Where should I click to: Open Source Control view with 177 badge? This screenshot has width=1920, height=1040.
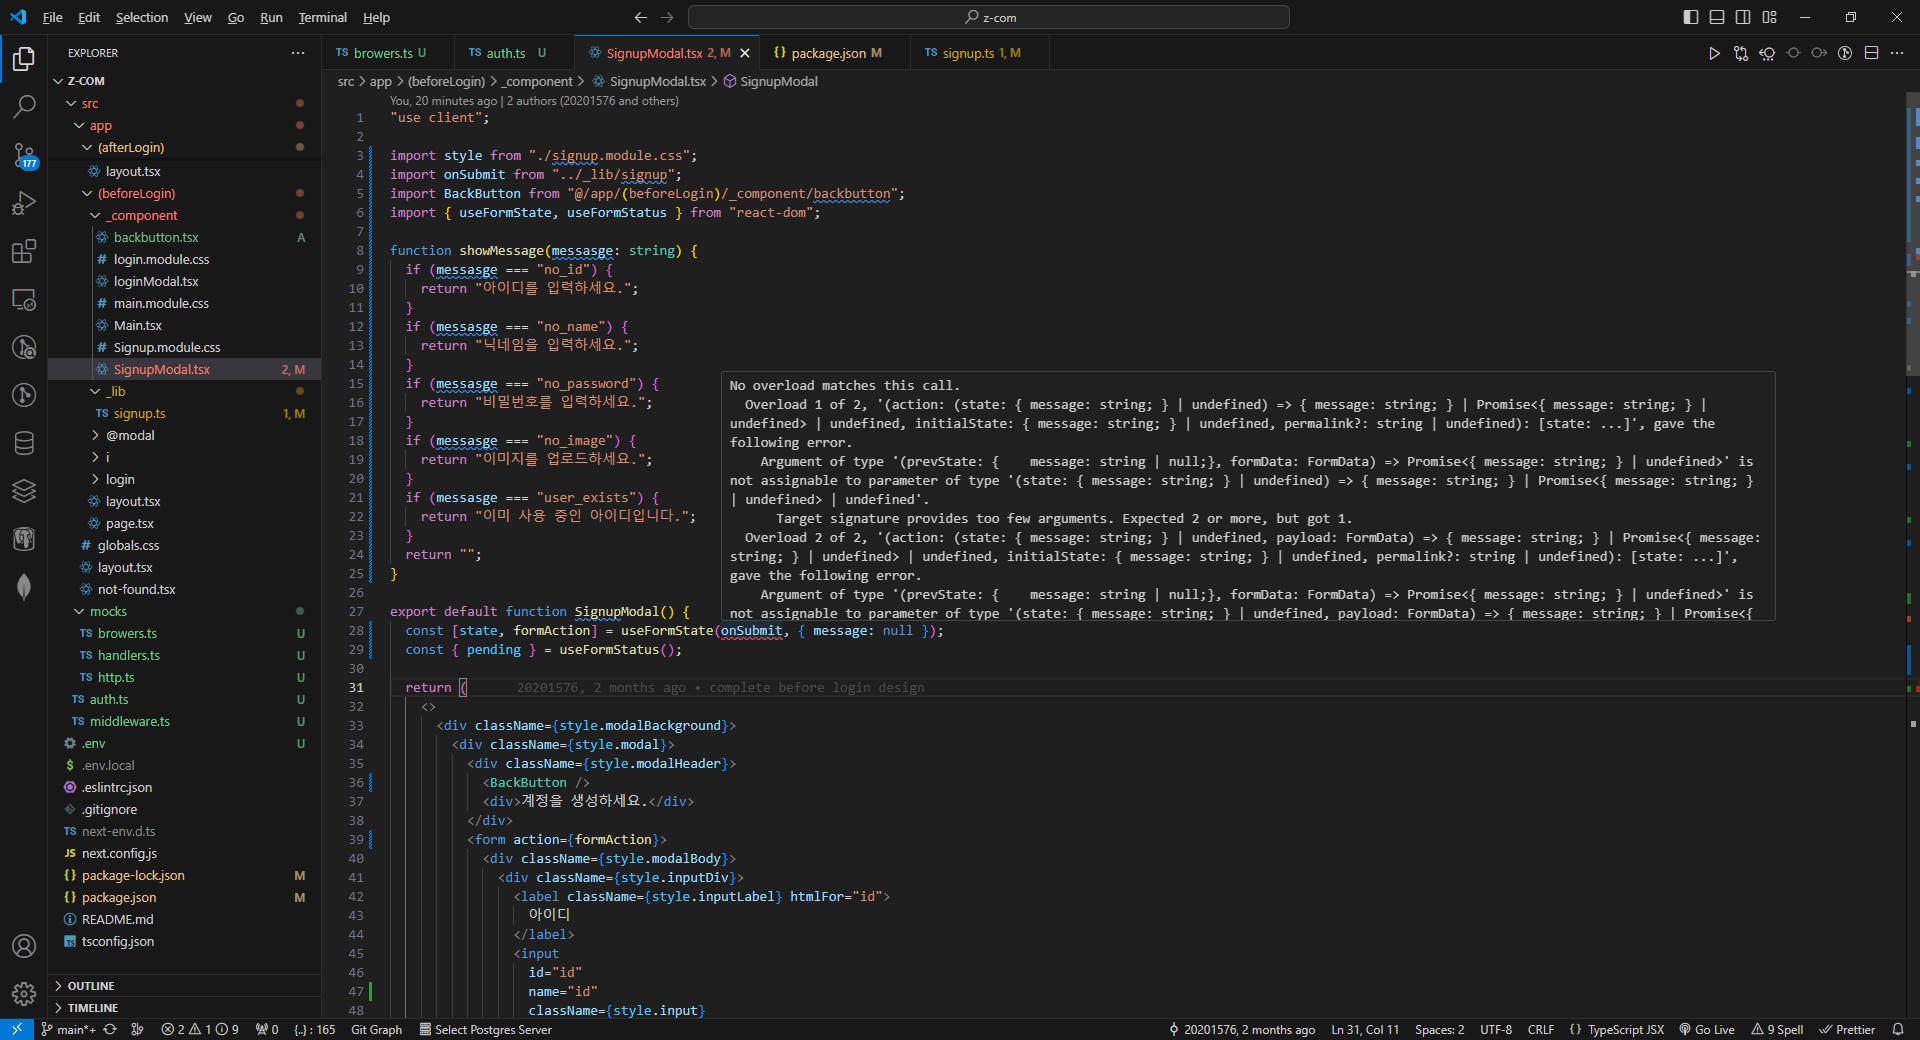(24, 155)
